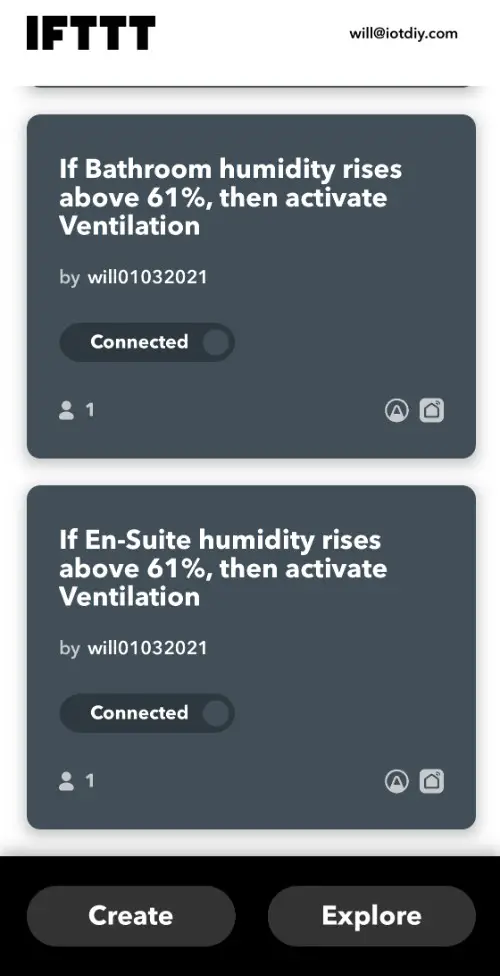Click the user count icon on En-Suite applet

click(67, 781)
